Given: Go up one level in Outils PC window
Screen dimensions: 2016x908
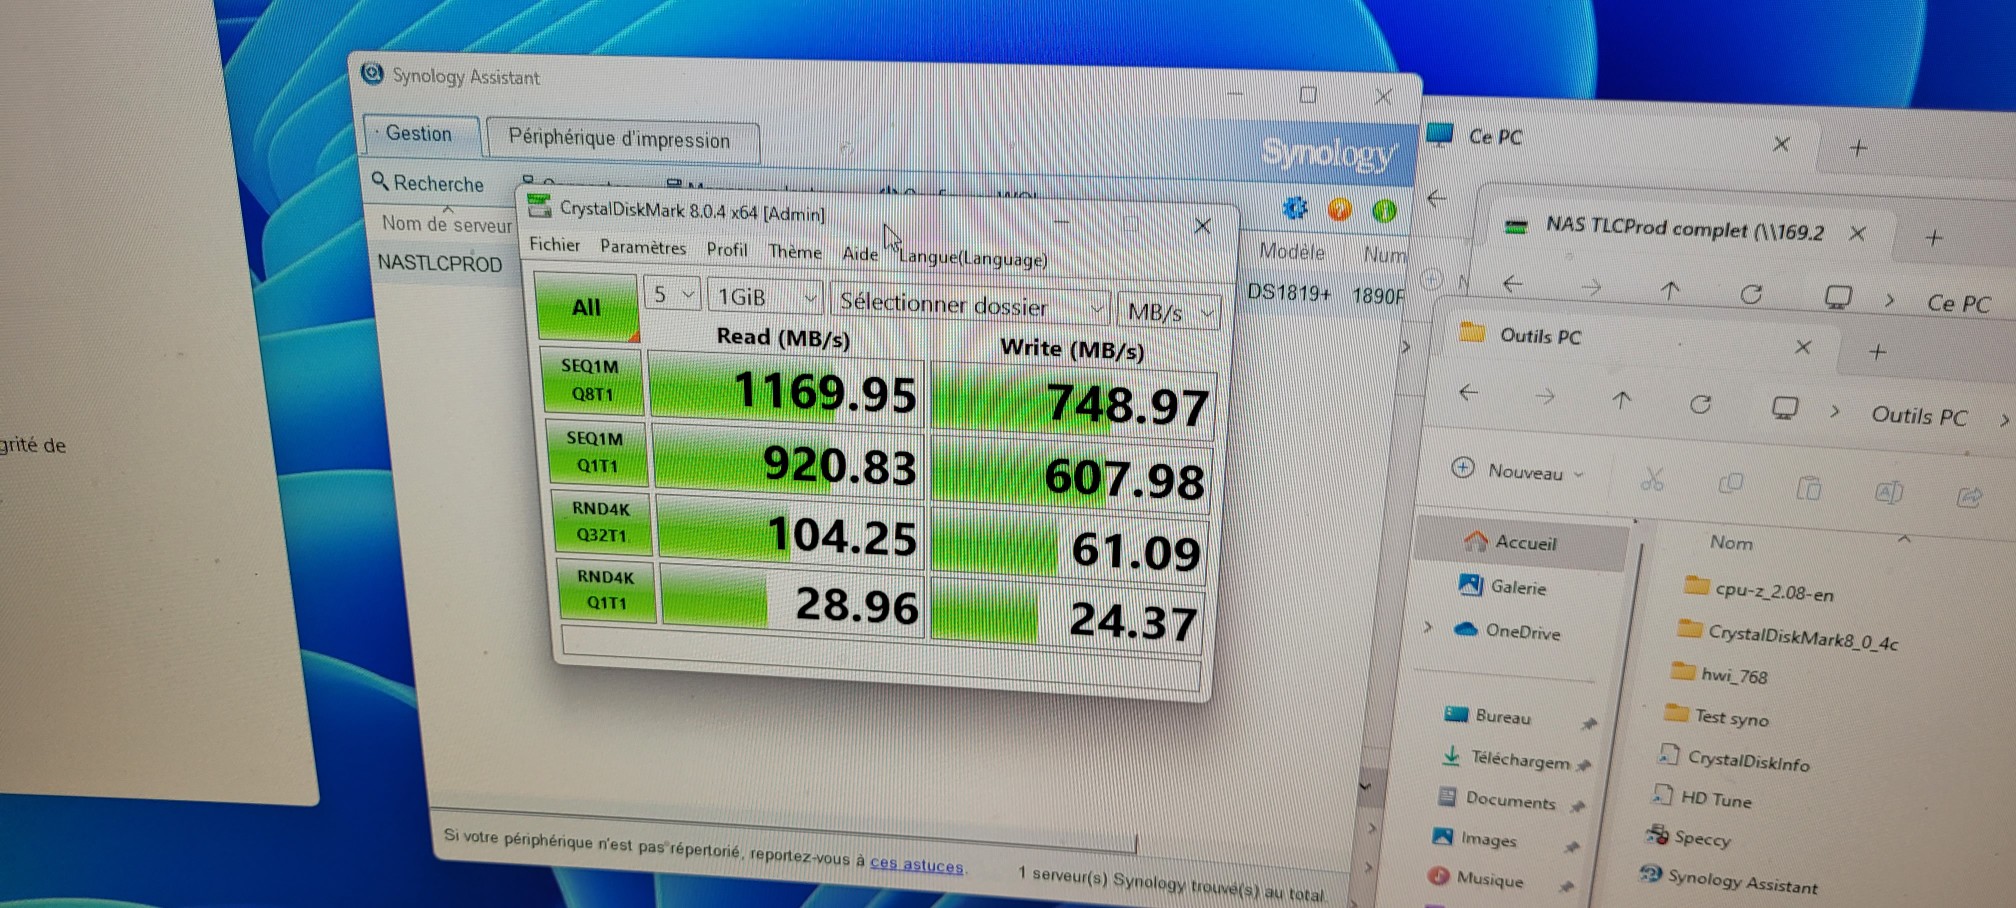Looking at the screenshot, I should [1621, 400].
